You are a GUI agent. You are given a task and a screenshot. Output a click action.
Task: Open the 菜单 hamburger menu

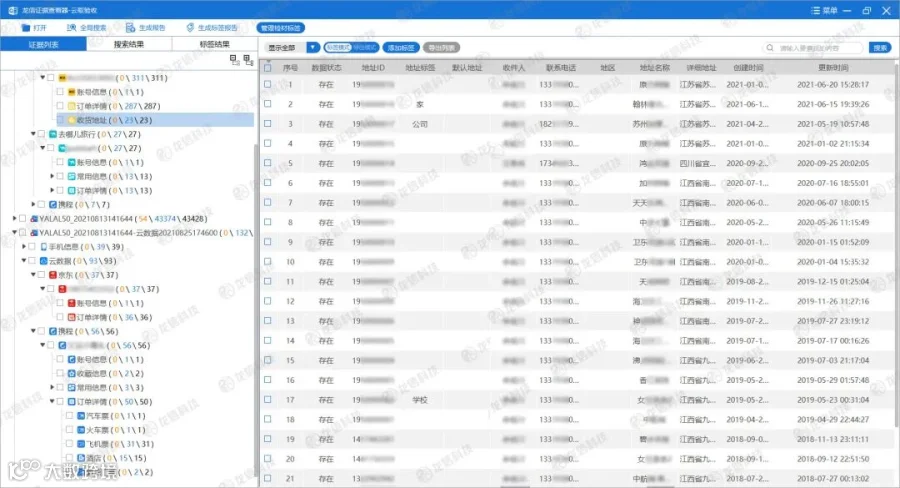coord(824,10)
